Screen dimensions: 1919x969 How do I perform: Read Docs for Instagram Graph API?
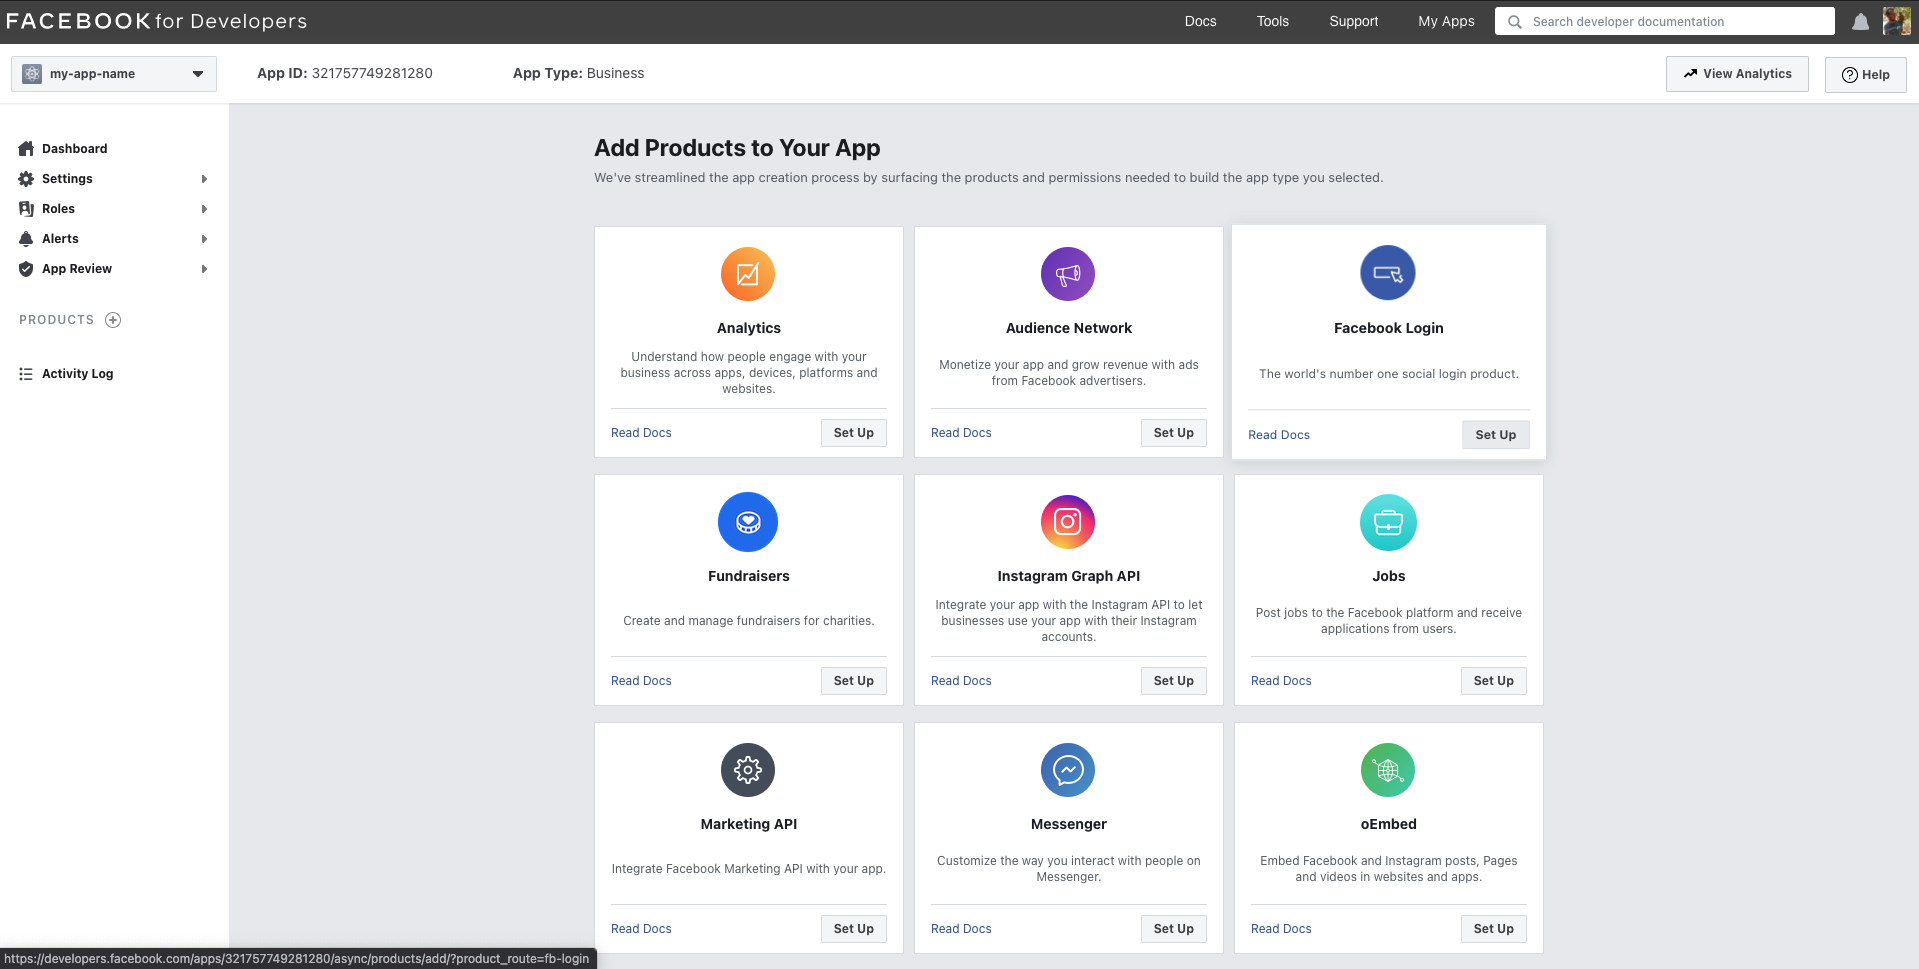pos(961,681)
